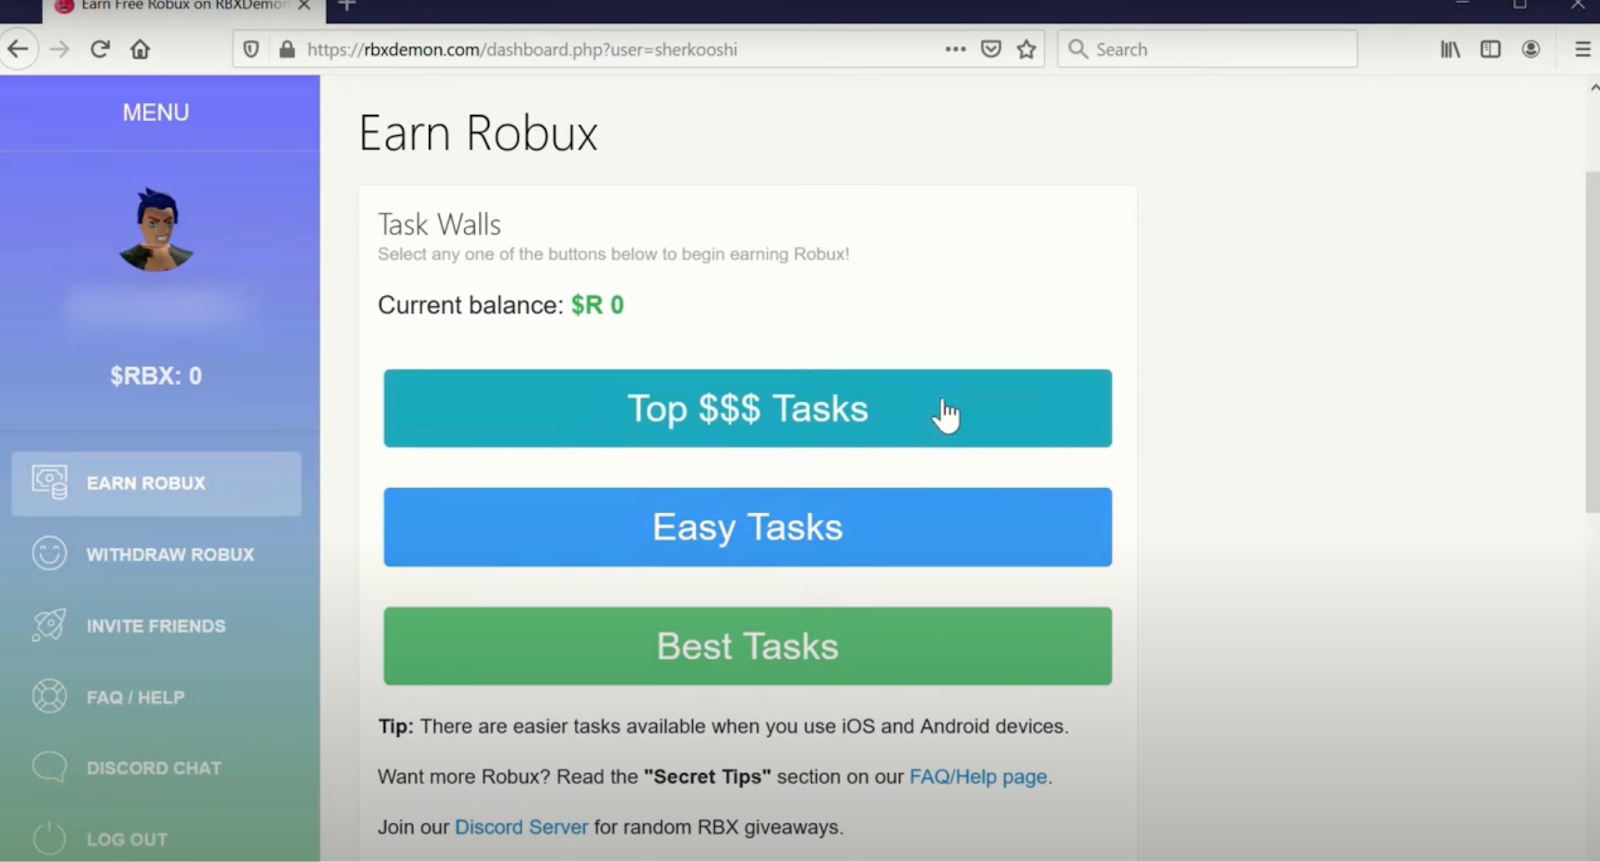The width and height of the screenshot is (1600, 862).
Task: Click the MENU header in sidebar
Action: click(156, 113)
